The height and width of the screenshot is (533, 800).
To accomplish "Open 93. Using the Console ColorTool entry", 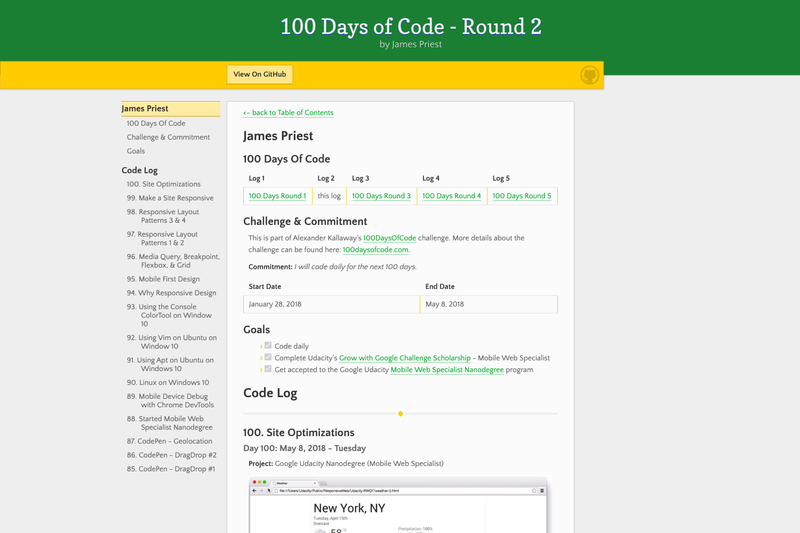I will (x=169, y=315).
